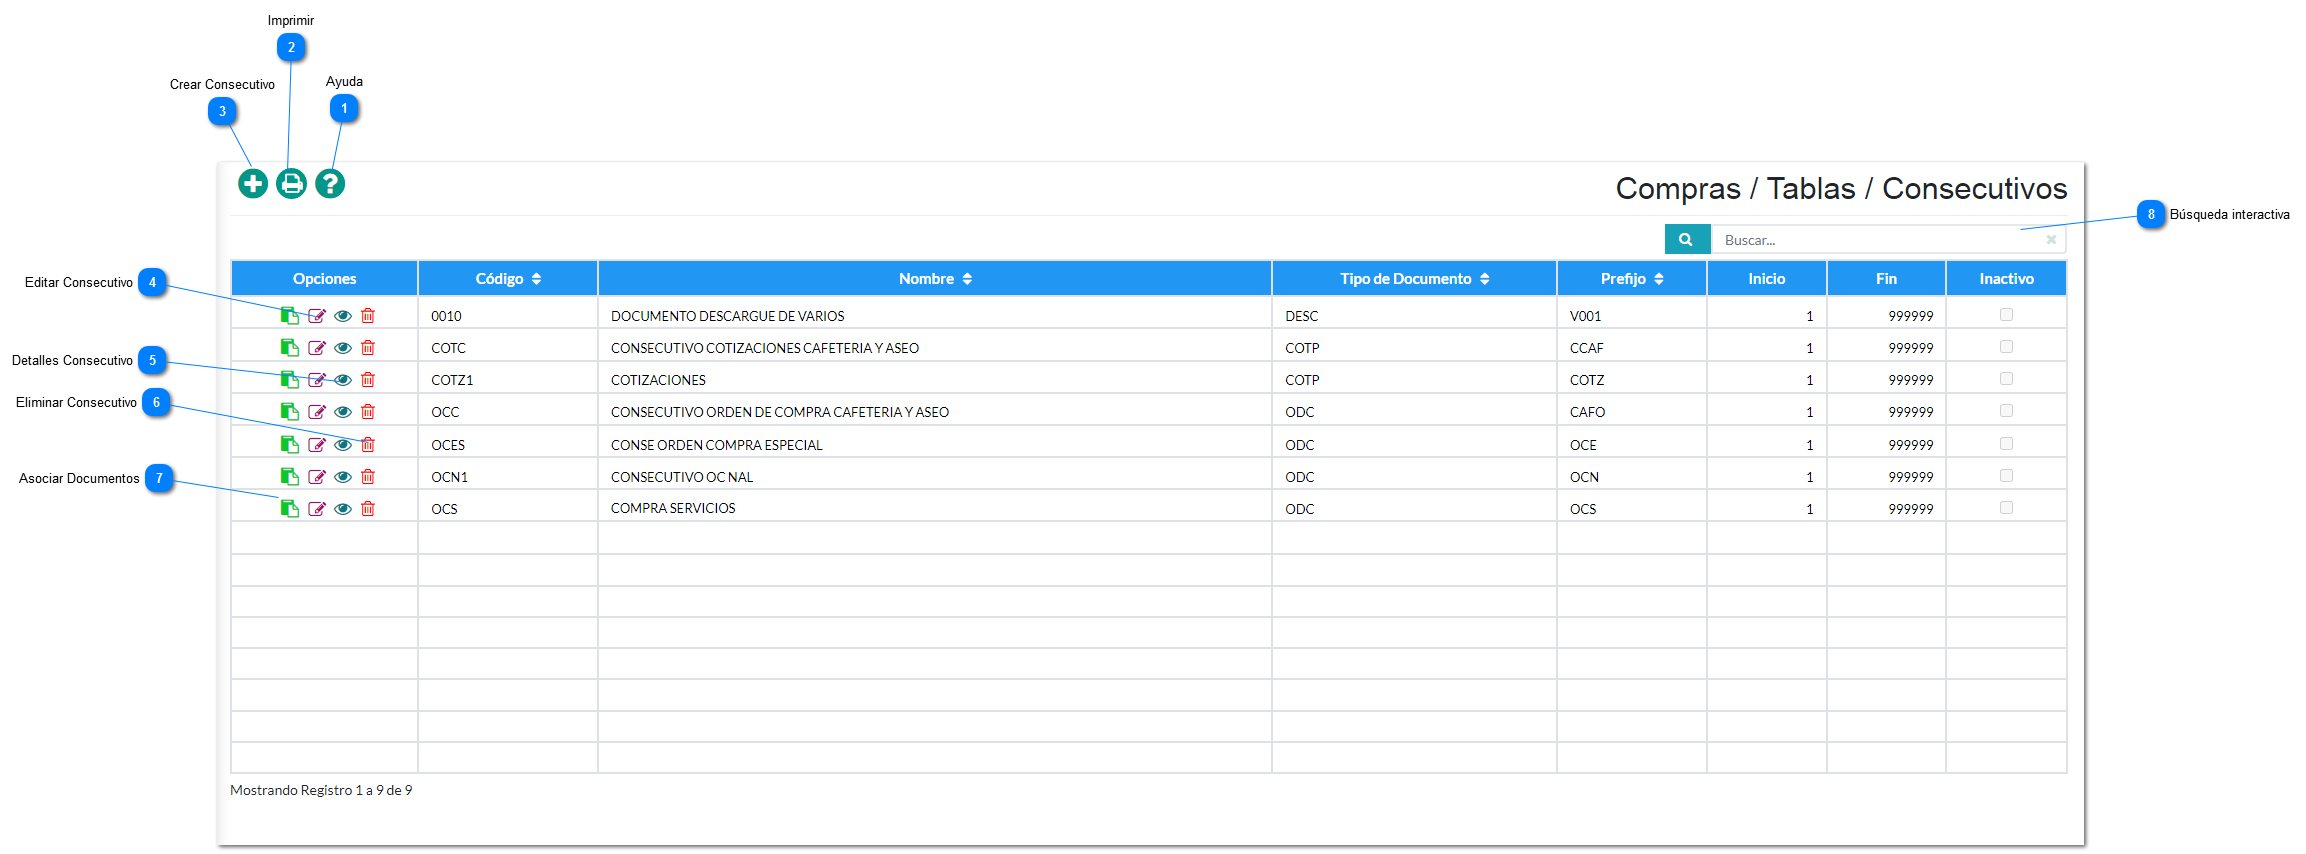The height and width of the screenshot is (854, 2306).
Task: Toggle Inactivo checkbox for row COTZ1
Action: tap(2006, 379)
